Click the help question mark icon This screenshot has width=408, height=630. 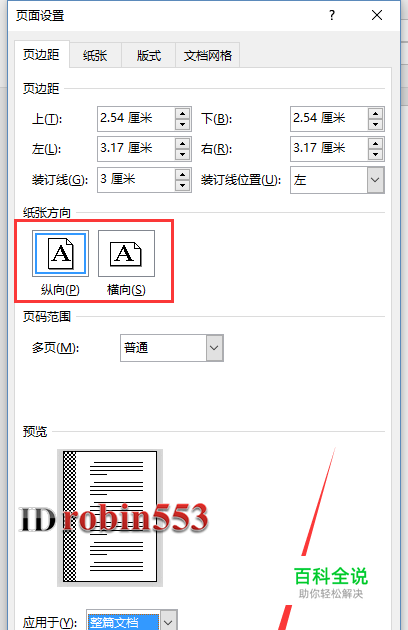(332, 15)
